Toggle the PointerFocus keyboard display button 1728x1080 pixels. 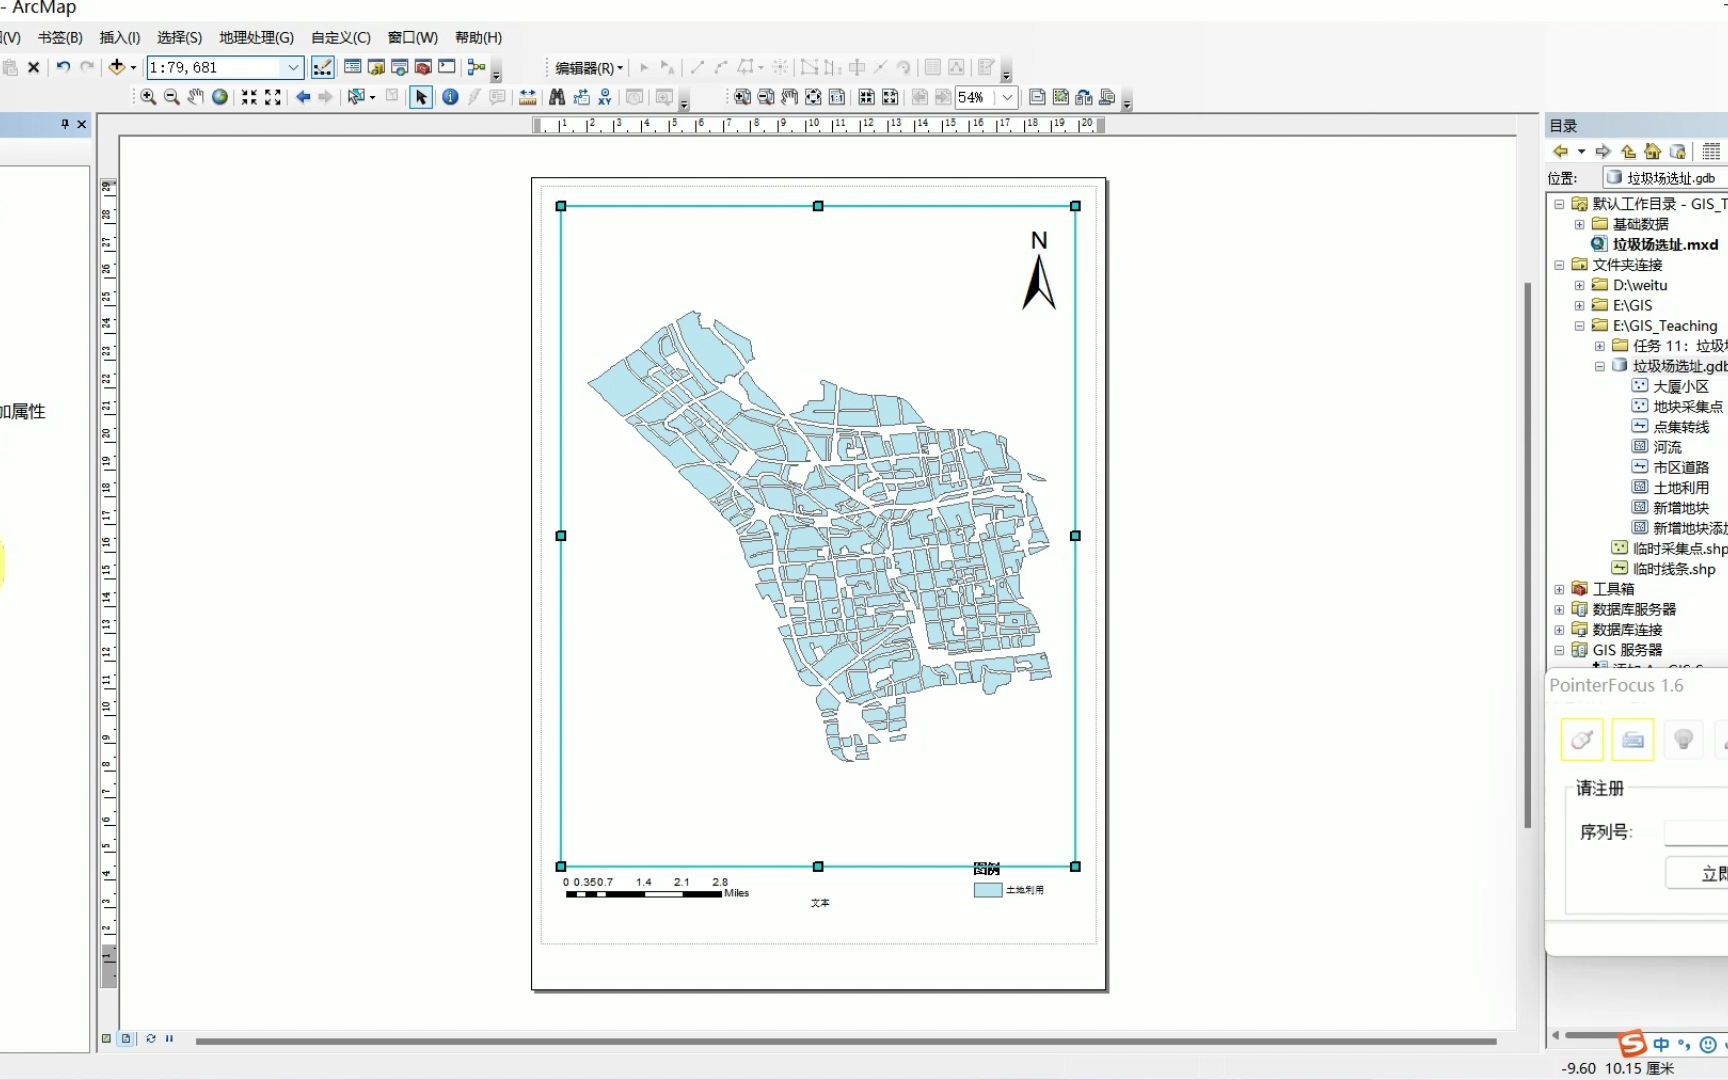click(1632, 740)
